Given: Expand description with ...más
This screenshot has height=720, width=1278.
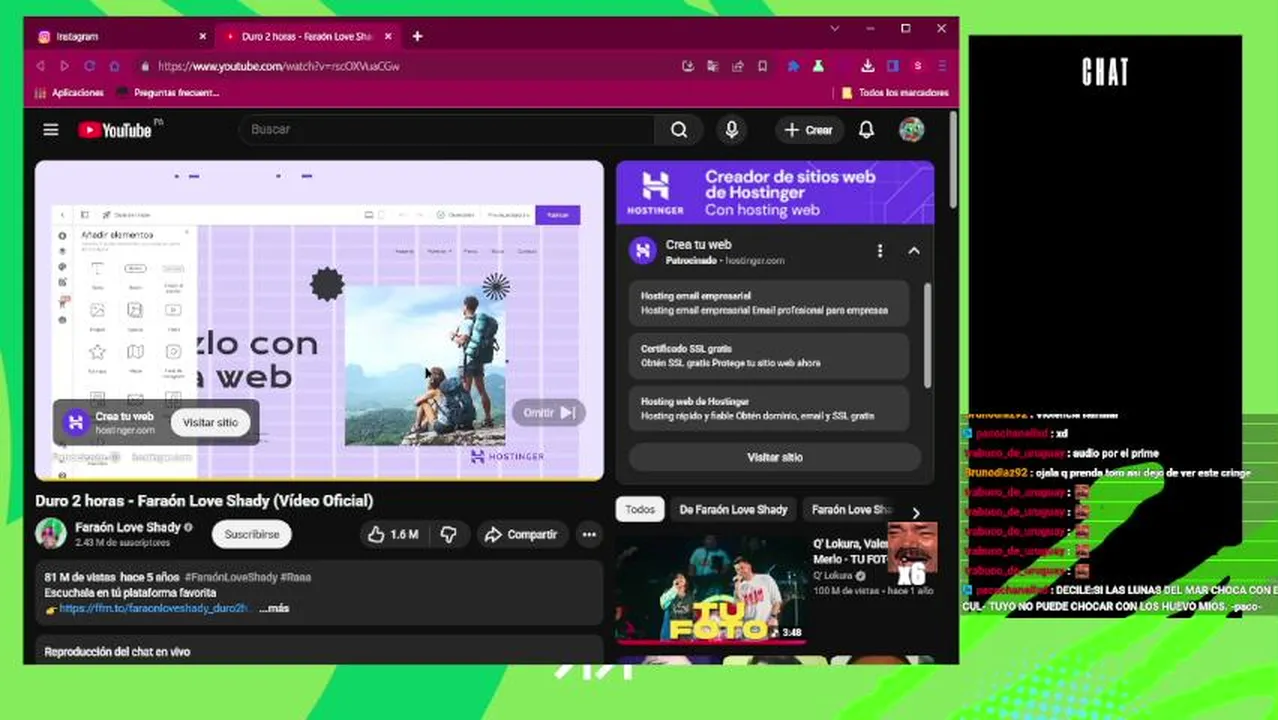Looking at the screenshot, I should click(x=274, y=608).
